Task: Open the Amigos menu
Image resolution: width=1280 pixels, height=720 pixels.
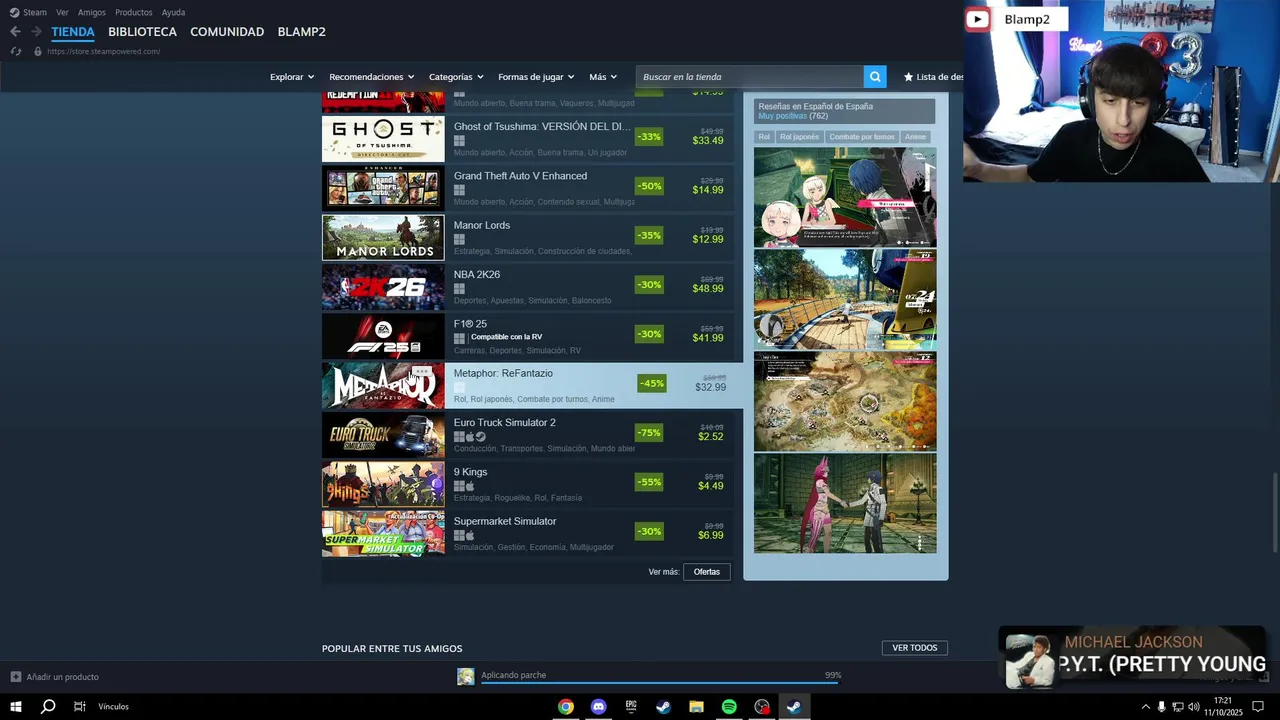Action: pyautogui.click(x=92, y=12)
